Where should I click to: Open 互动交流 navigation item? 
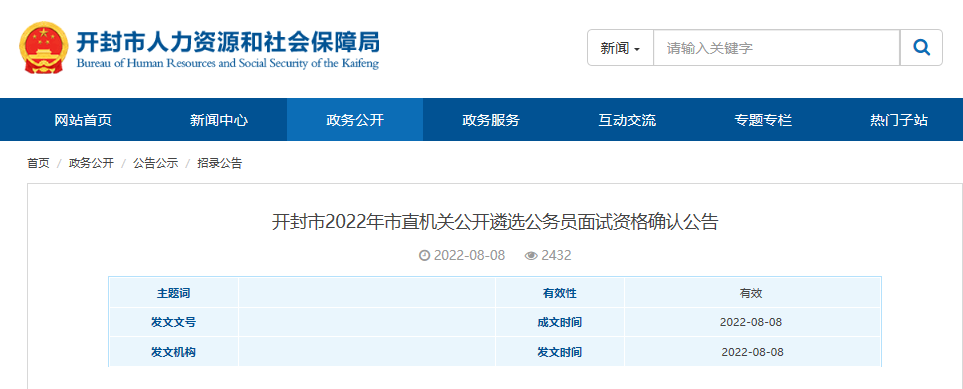pyautogui.click(x=627, y=120)
